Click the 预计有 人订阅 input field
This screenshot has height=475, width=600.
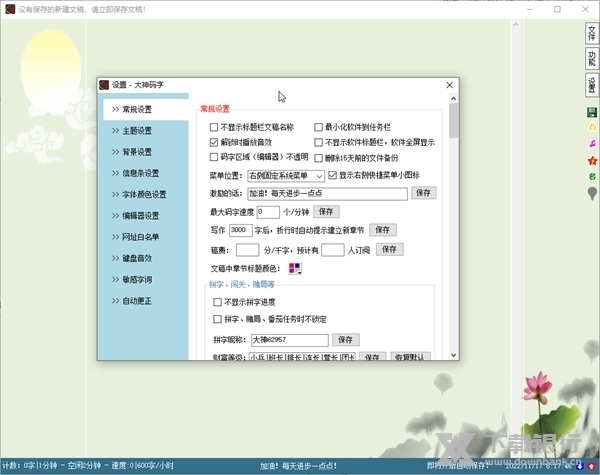333,250
